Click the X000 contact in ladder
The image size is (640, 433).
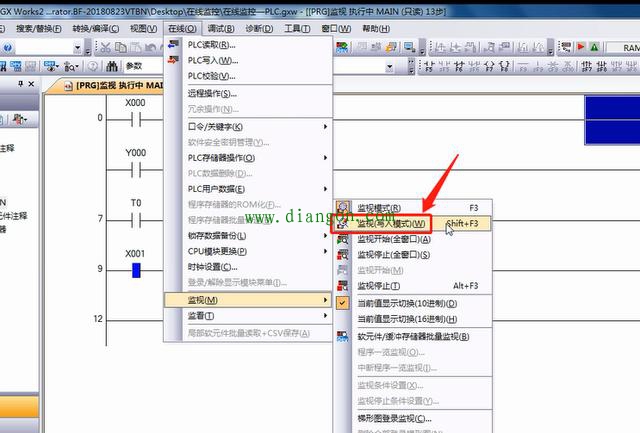136,120
